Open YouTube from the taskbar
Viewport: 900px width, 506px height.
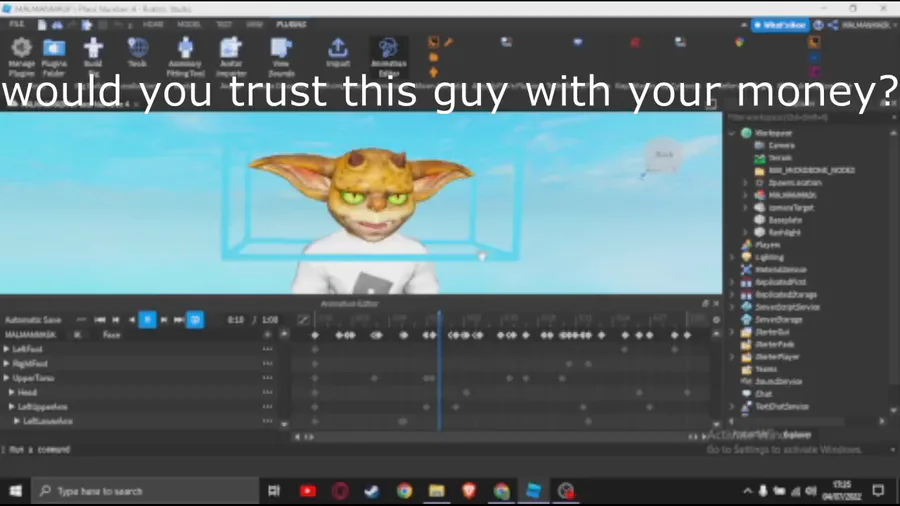tap(308, 491)
